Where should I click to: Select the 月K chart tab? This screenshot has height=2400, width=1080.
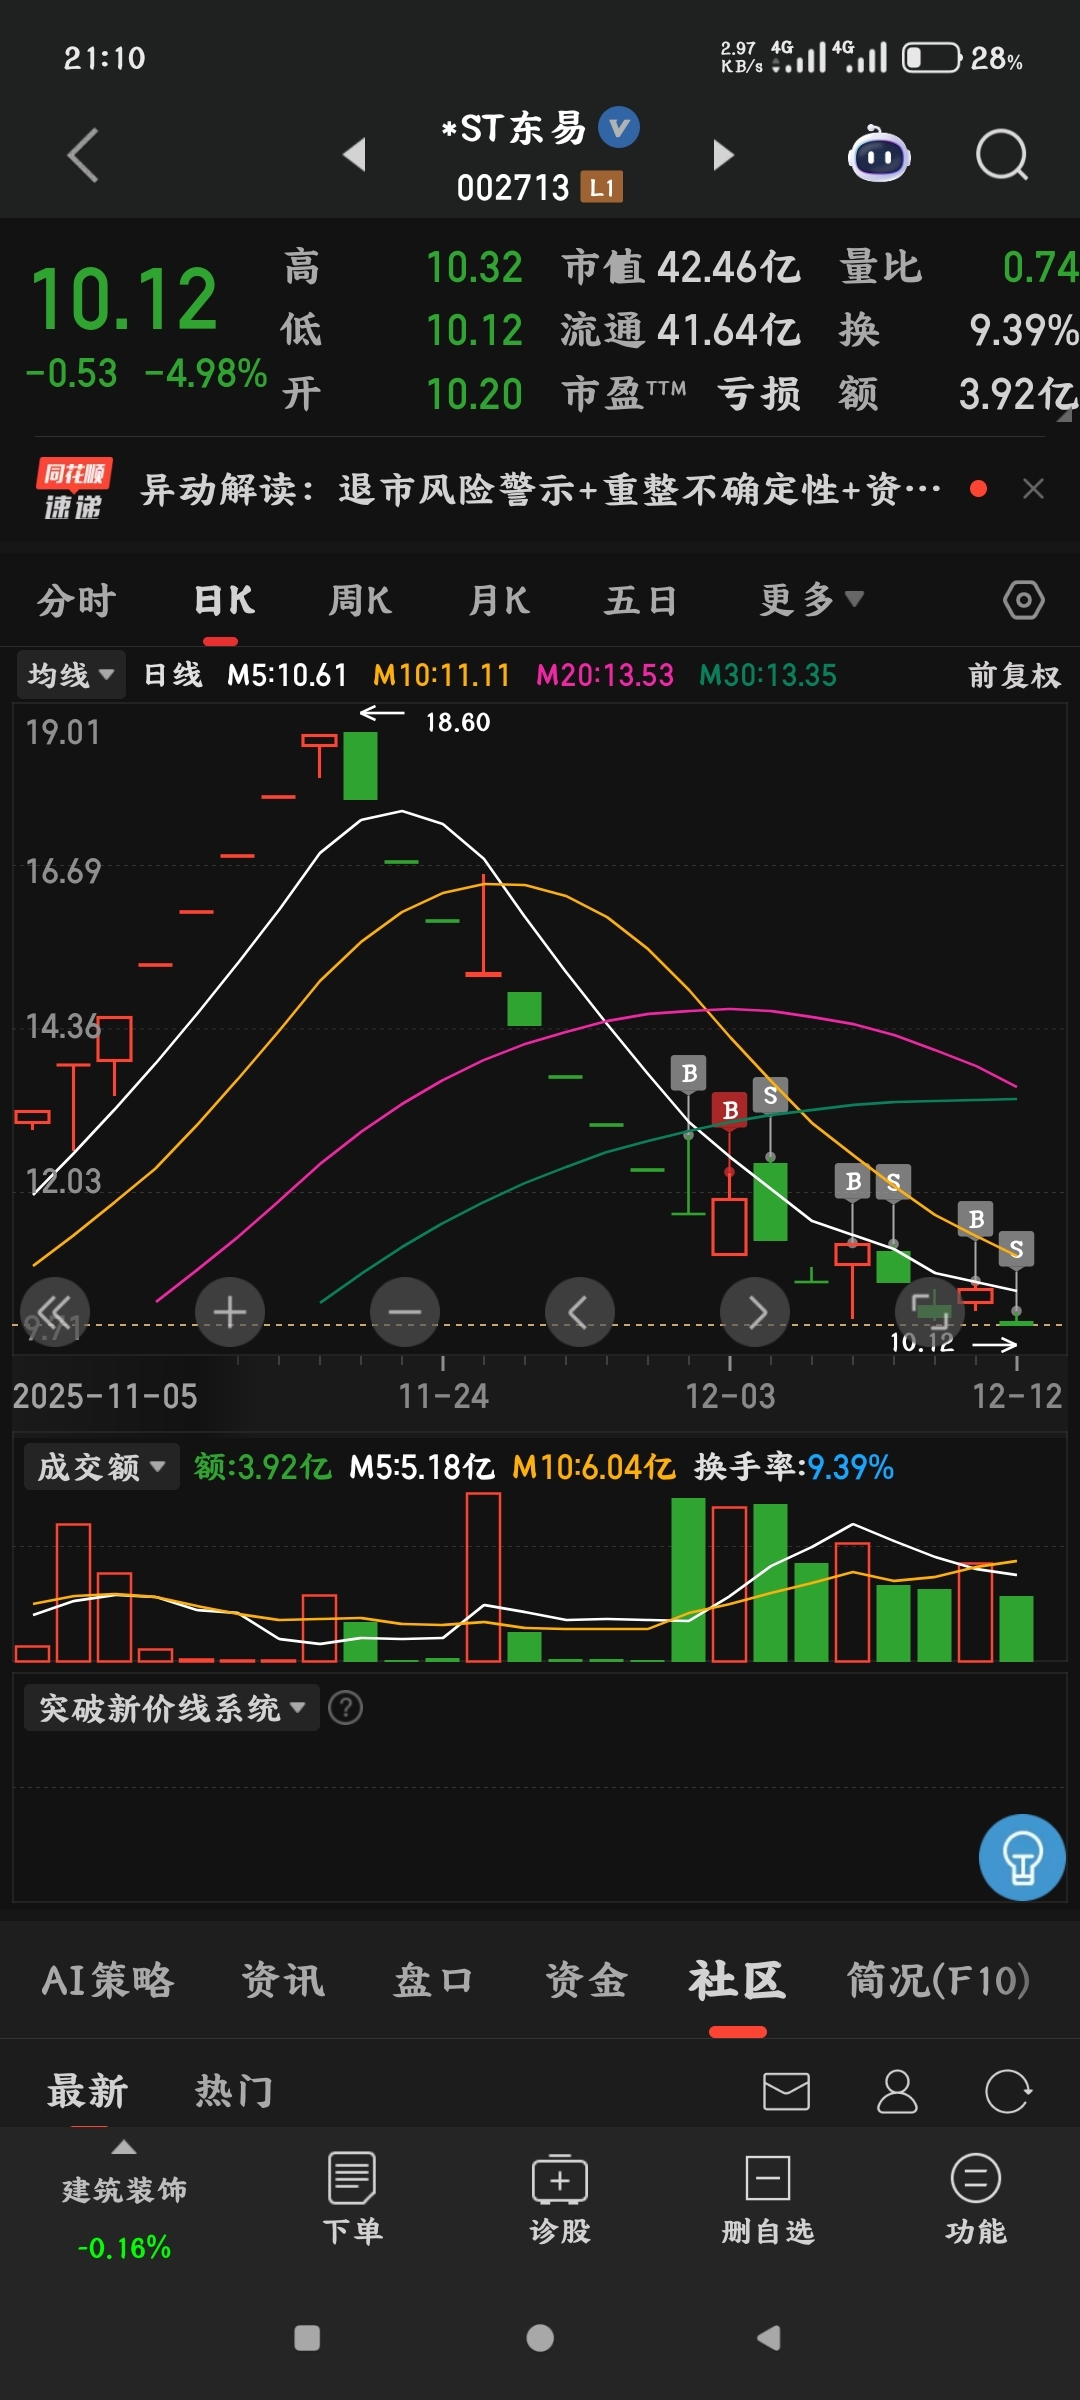click(x=499, y=601)
